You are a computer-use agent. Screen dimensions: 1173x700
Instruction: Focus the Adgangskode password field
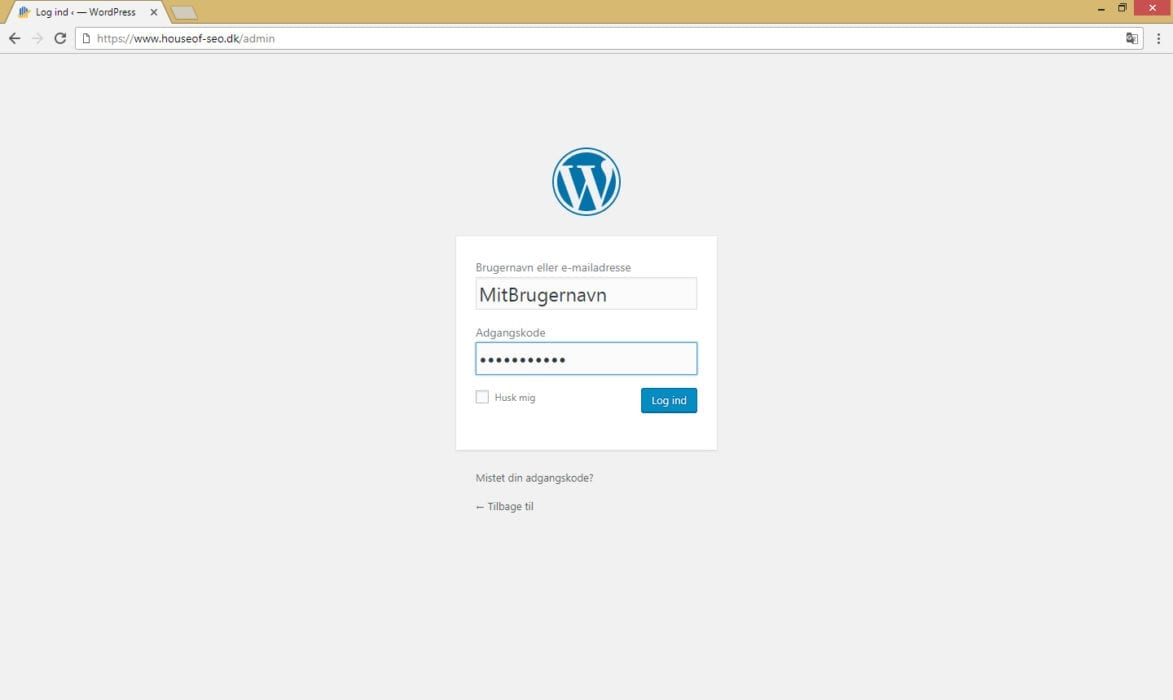(x=586, y=359)
